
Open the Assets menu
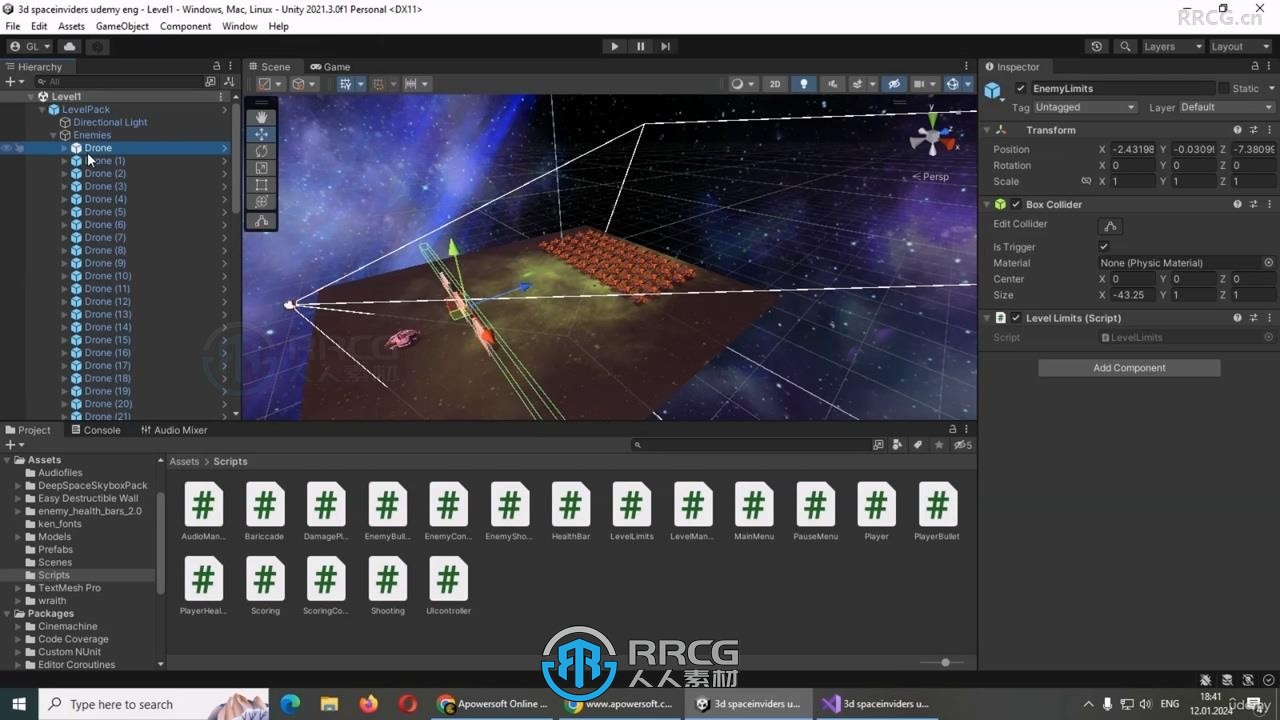click(x=71, y=26)
